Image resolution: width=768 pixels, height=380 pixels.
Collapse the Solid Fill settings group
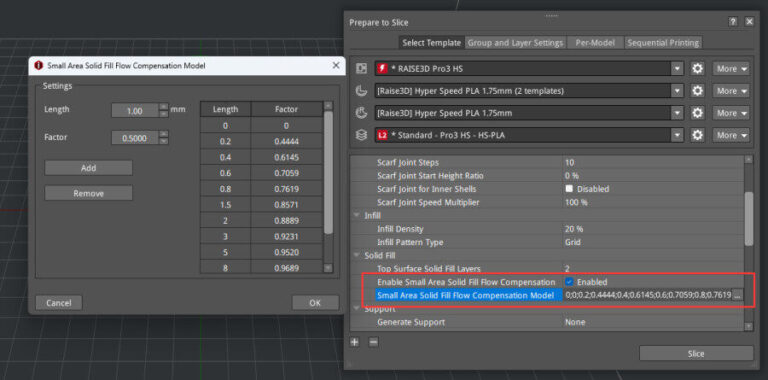(356, 256)
